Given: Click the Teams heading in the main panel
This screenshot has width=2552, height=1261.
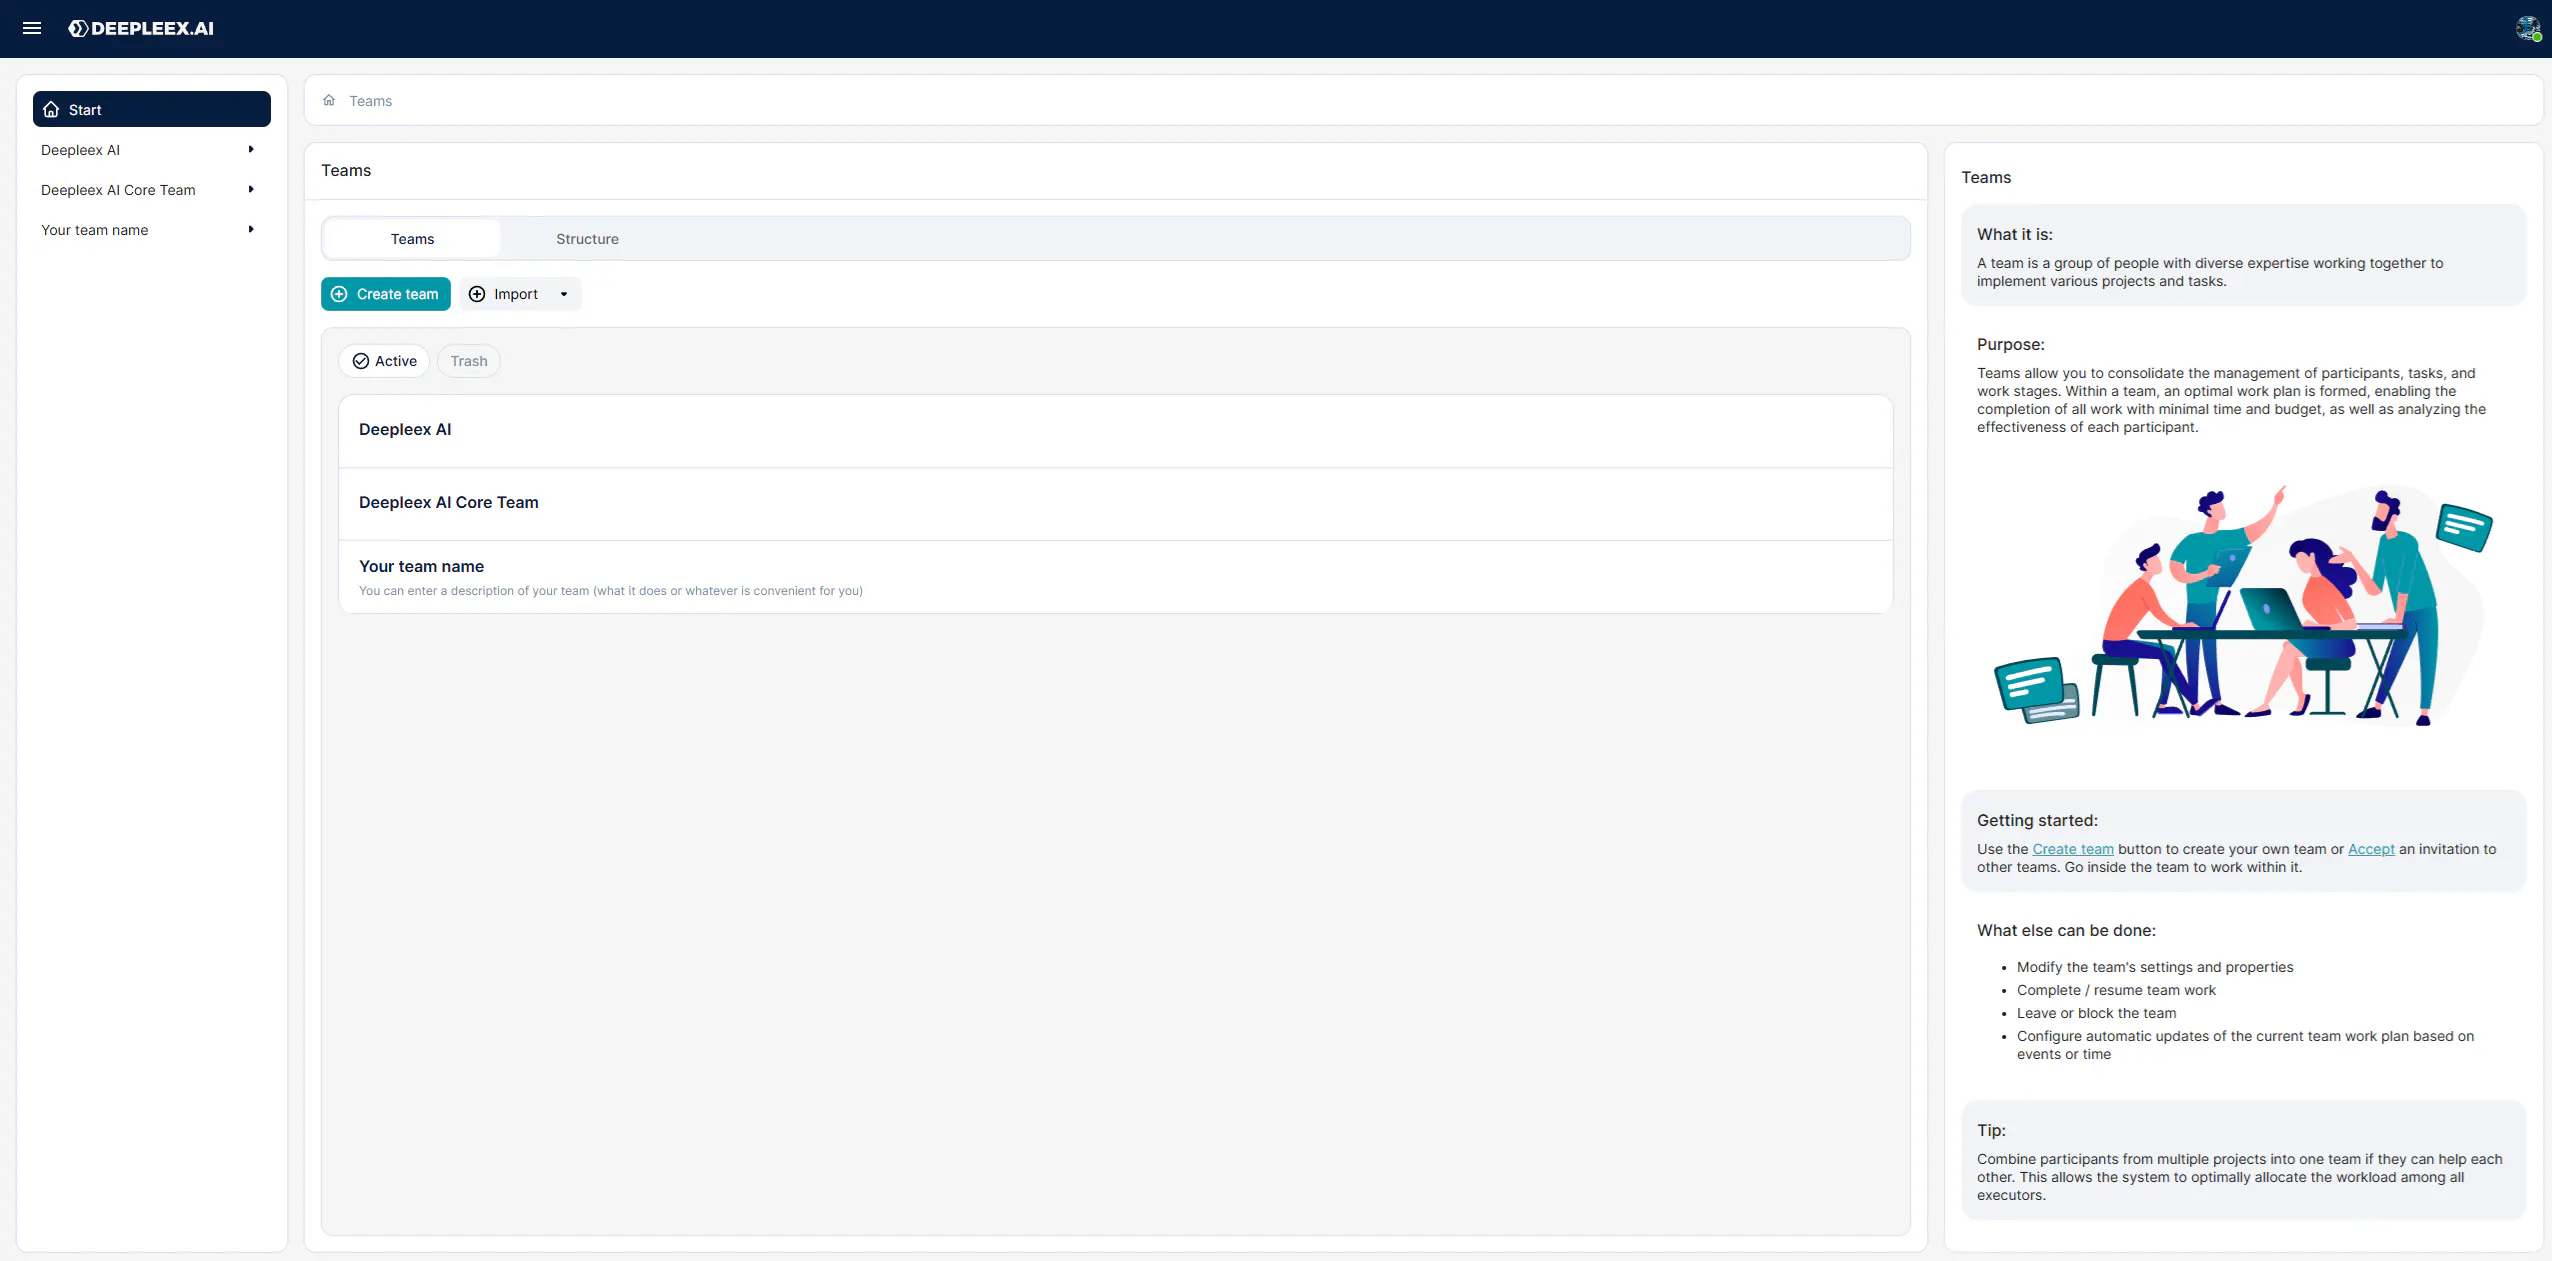Looking at the screenshot, I should (346, 170).
